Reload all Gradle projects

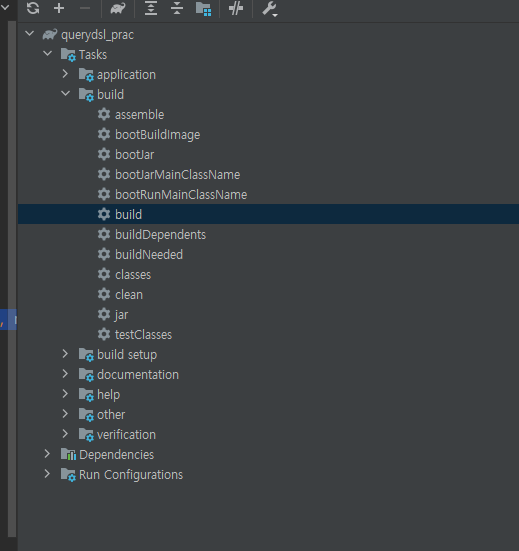tap(33, 8)
